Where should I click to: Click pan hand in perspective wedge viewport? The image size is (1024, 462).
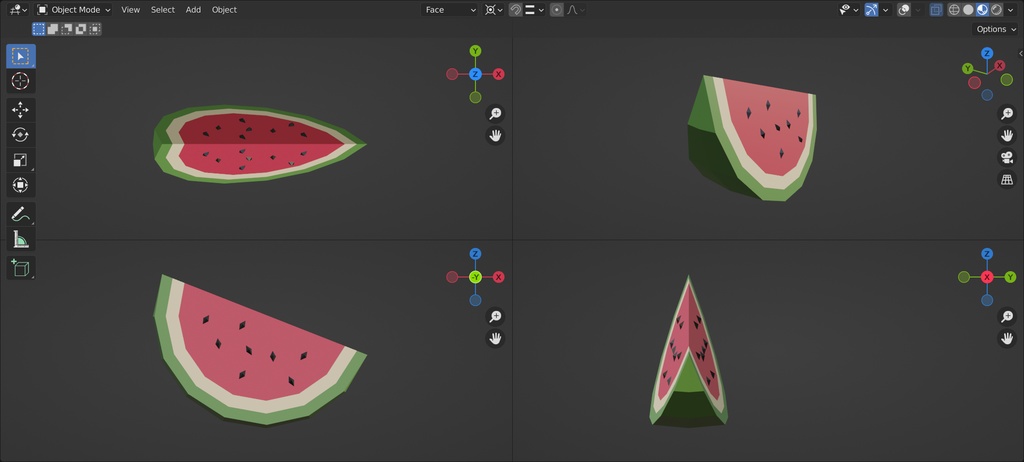click(1007, 136)
